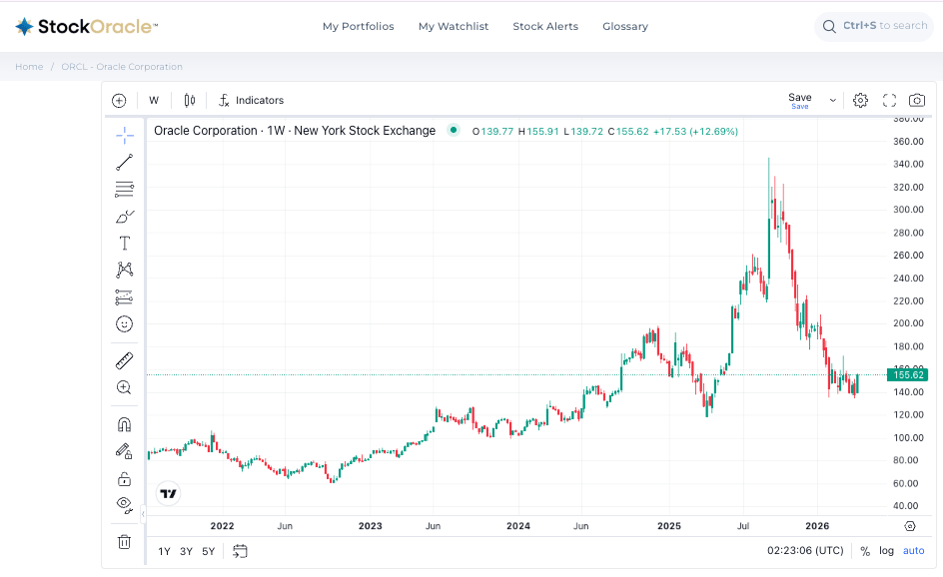Open the W interval selector

(x=154, y=100)
